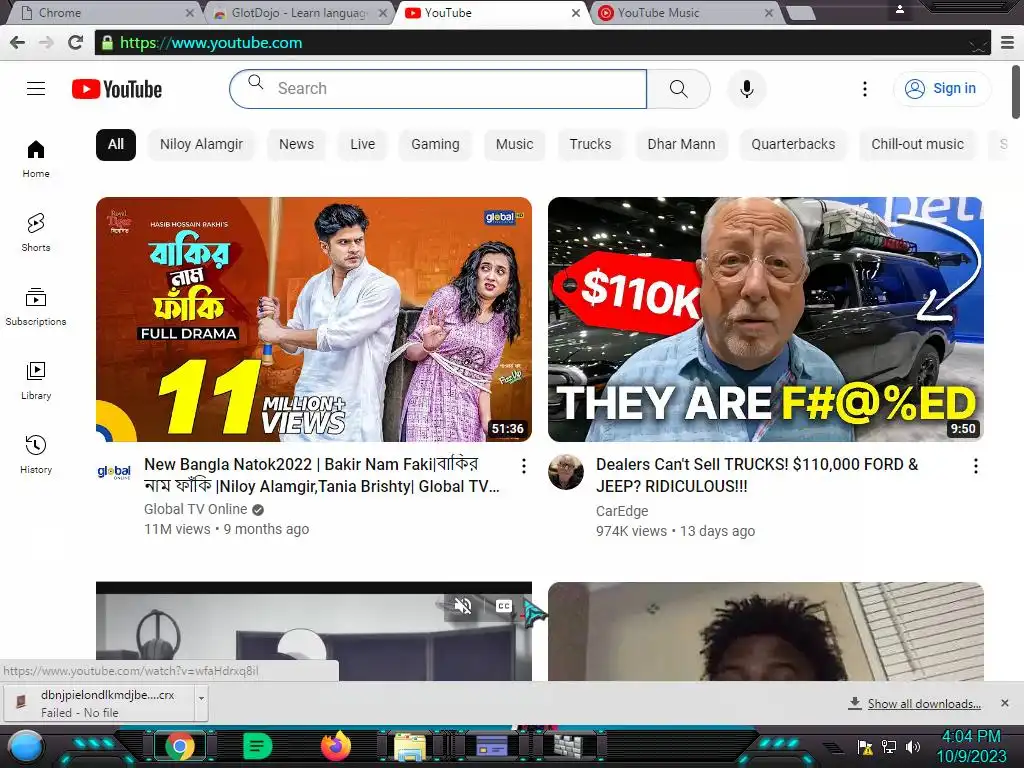Open File Explorer from taskbar
The height and width of the screenshot is (768, 1024).
coord(411,746)
